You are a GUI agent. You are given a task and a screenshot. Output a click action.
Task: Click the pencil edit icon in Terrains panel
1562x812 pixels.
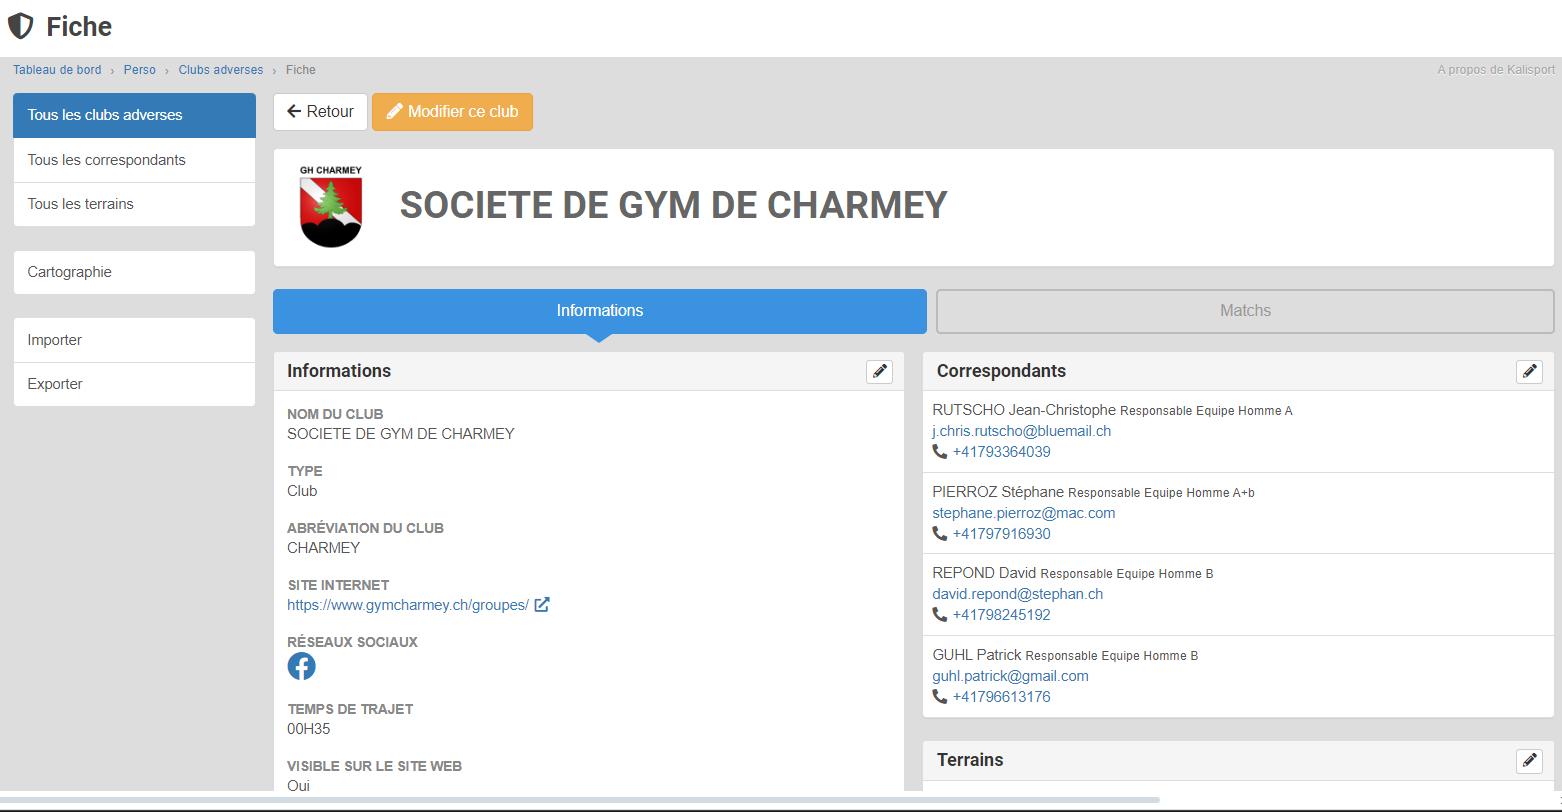point(1529,761)
